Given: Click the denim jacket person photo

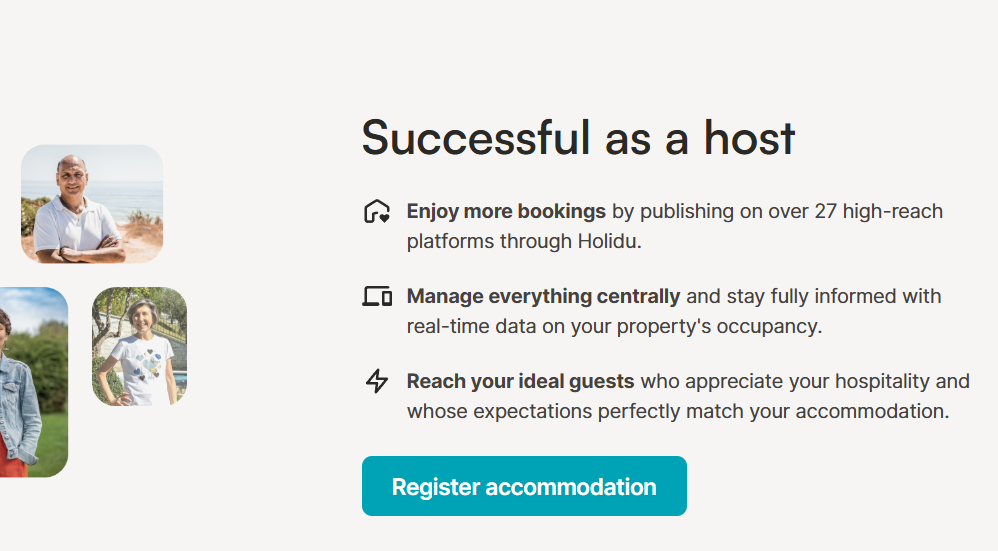Looking at the screenshot, I should point(30,382).
